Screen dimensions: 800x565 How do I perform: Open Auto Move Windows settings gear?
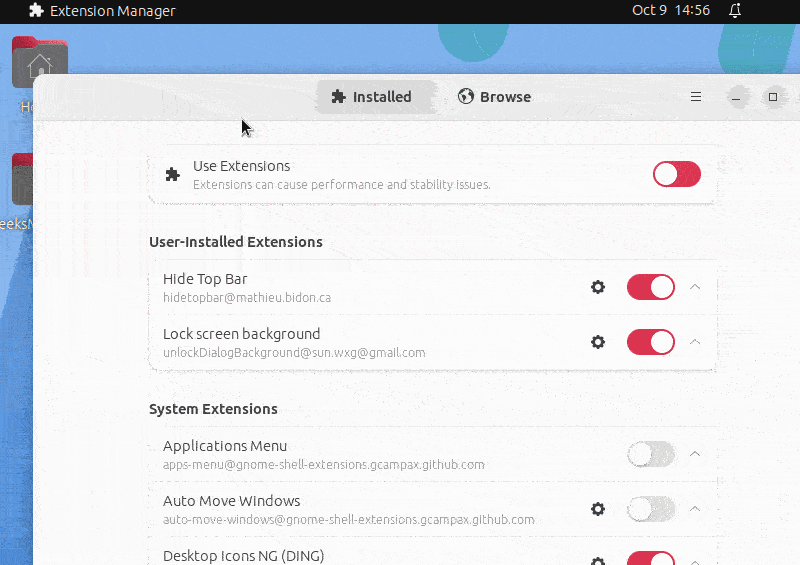[598, 509]
